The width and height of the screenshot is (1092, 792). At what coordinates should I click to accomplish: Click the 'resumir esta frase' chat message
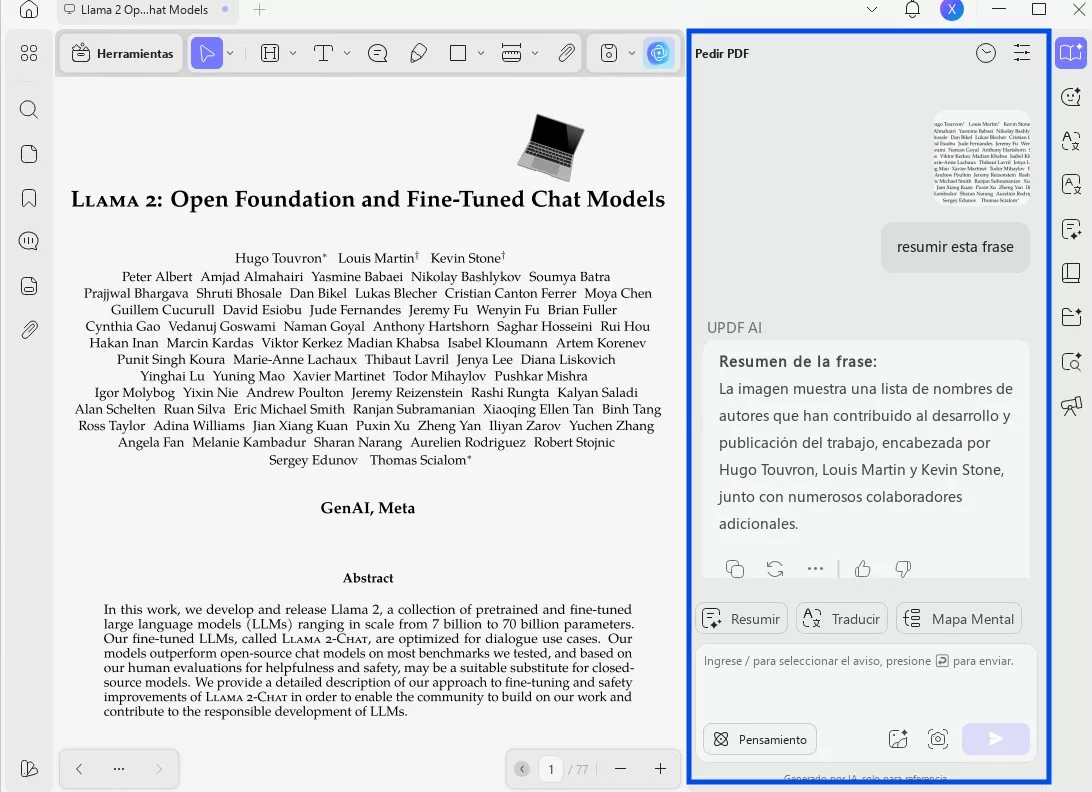pos(955,247)
